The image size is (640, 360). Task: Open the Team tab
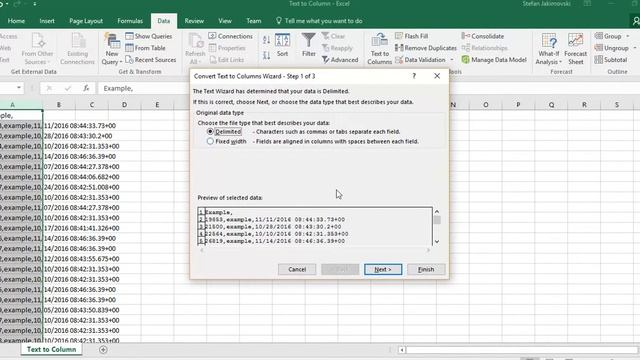pos(253,21)
